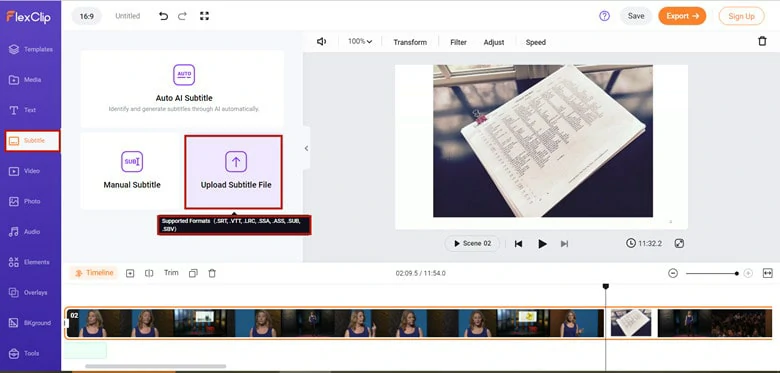Image resolution: width=780 pixels, height=373 pixels.
Task: Click the timeline playhead marker
Action: tap(605, 286)
